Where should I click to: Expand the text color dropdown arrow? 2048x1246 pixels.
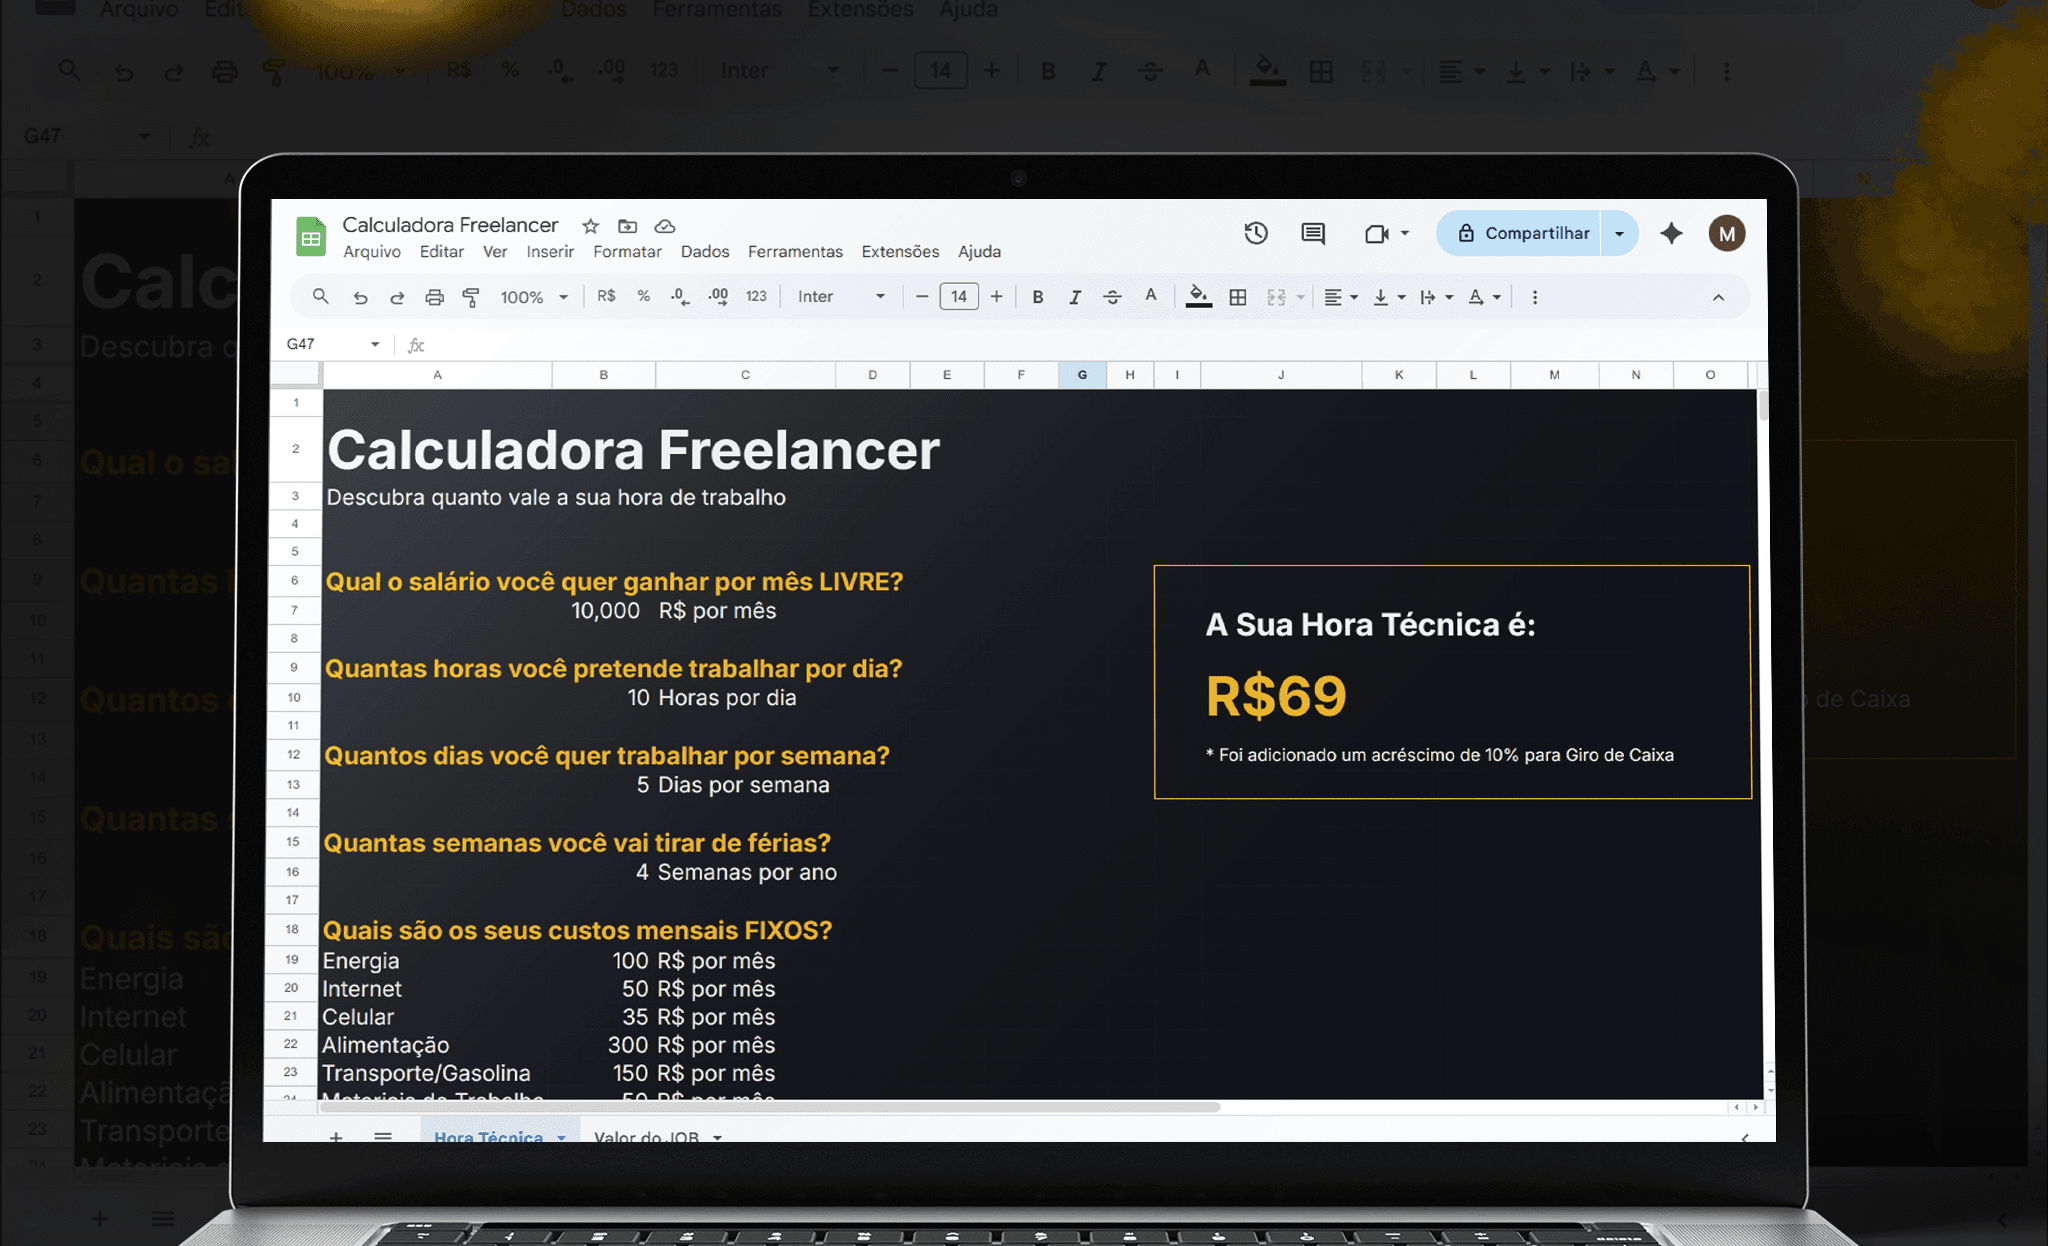pos(1496,296)
